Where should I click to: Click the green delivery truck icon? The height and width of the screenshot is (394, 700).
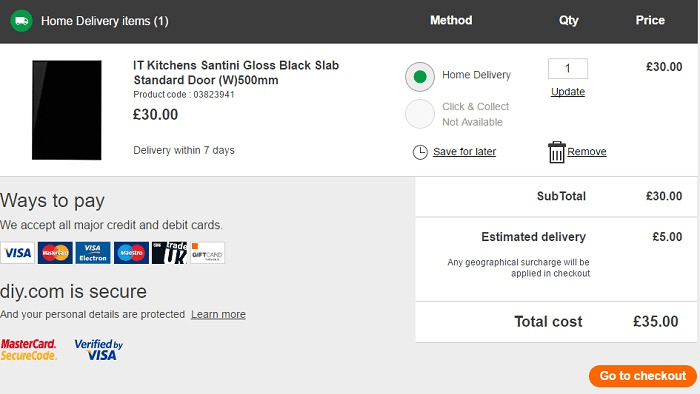[x=21, y=21]
